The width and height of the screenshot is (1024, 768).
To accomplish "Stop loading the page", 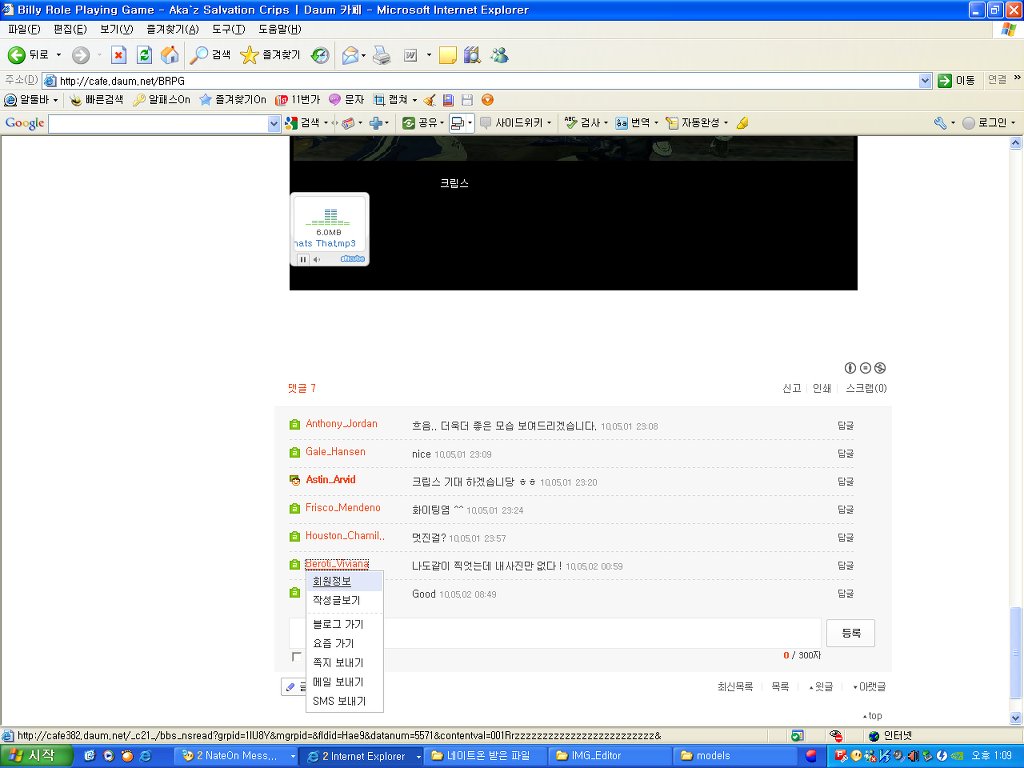I will pos(118,56).
